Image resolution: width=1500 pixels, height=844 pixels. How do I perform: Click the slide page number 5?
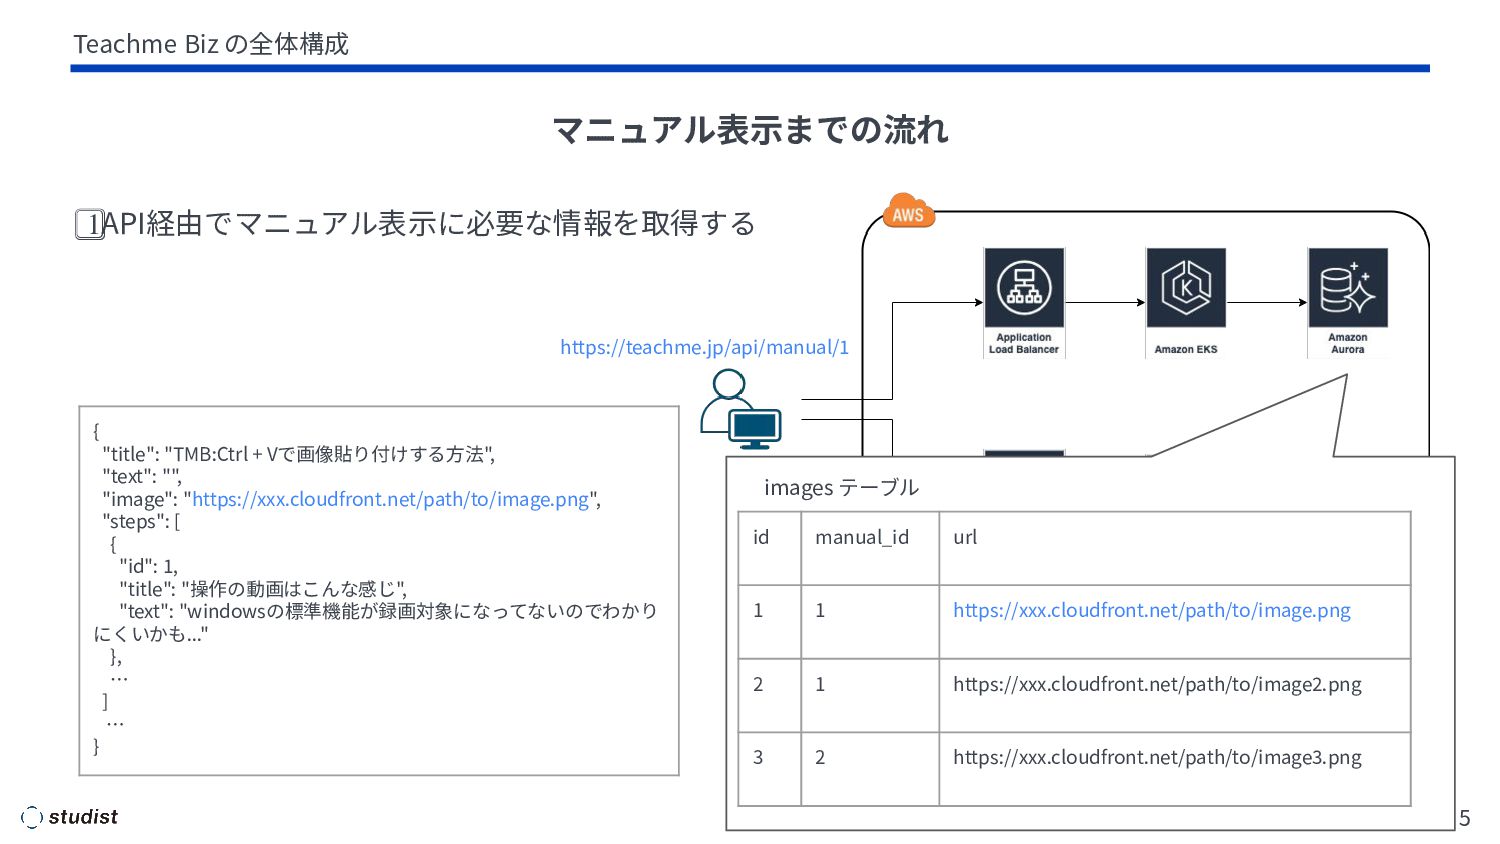click(1465, 818)
